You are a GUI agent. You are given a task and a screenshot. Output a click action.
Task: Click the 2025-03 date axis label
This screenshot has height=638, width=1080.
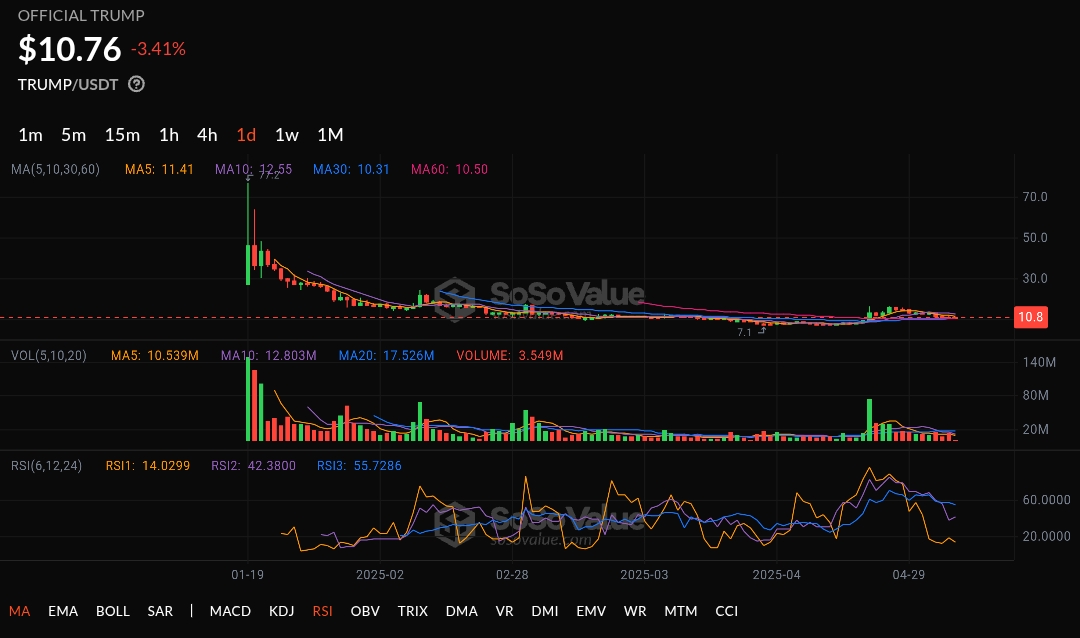(x=644, y=575)
